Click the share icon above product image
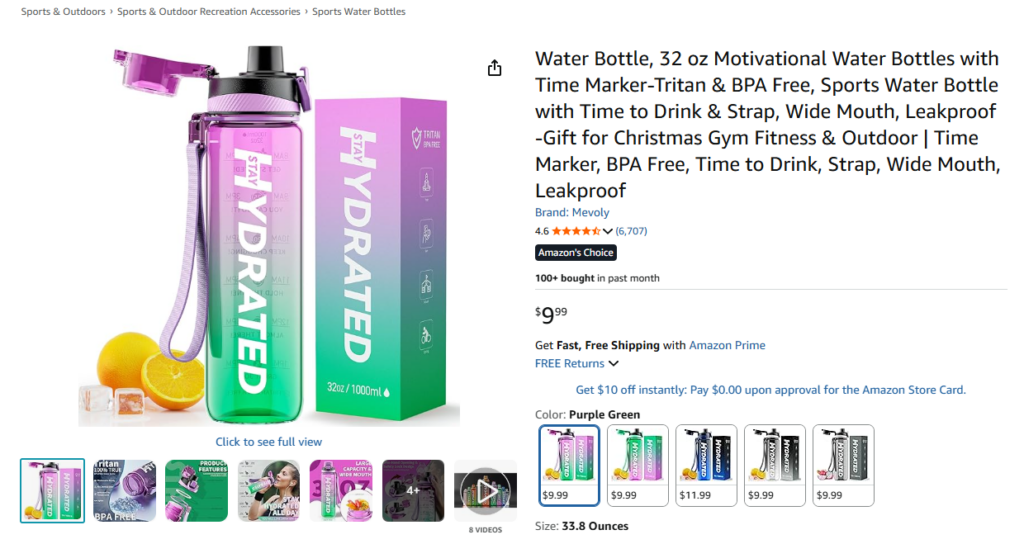 (x=494, y=68)
